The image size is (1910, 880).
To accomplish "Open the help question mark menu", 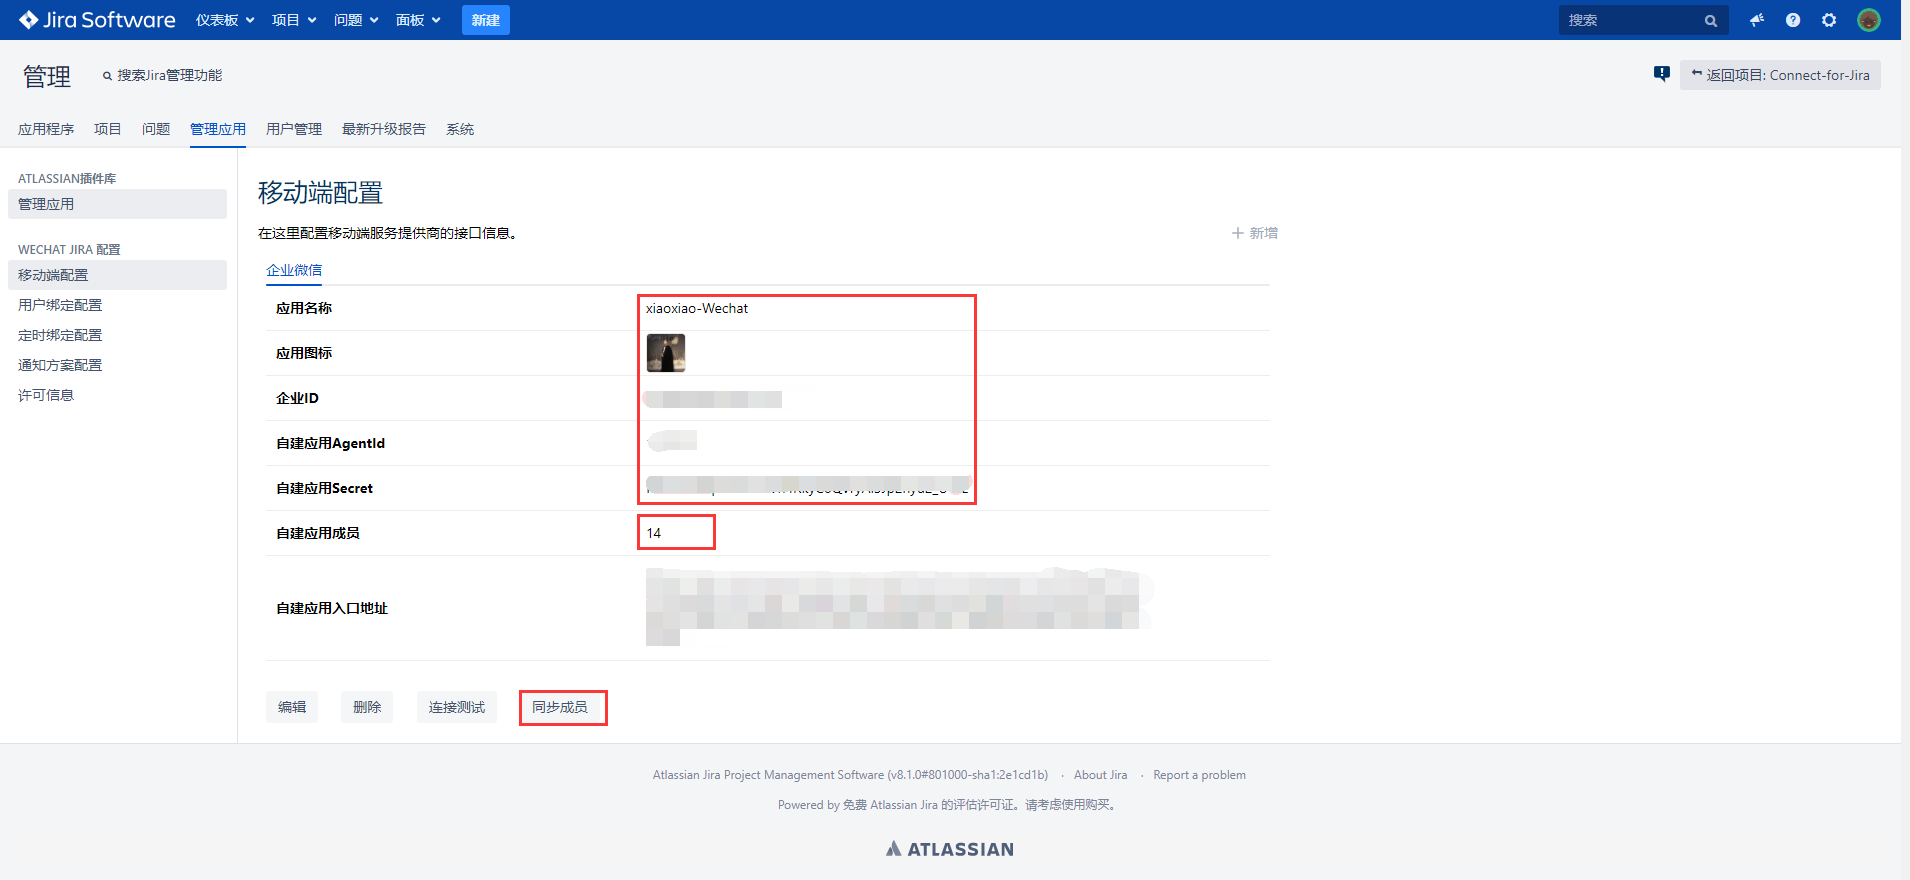I will [1793, 20].
